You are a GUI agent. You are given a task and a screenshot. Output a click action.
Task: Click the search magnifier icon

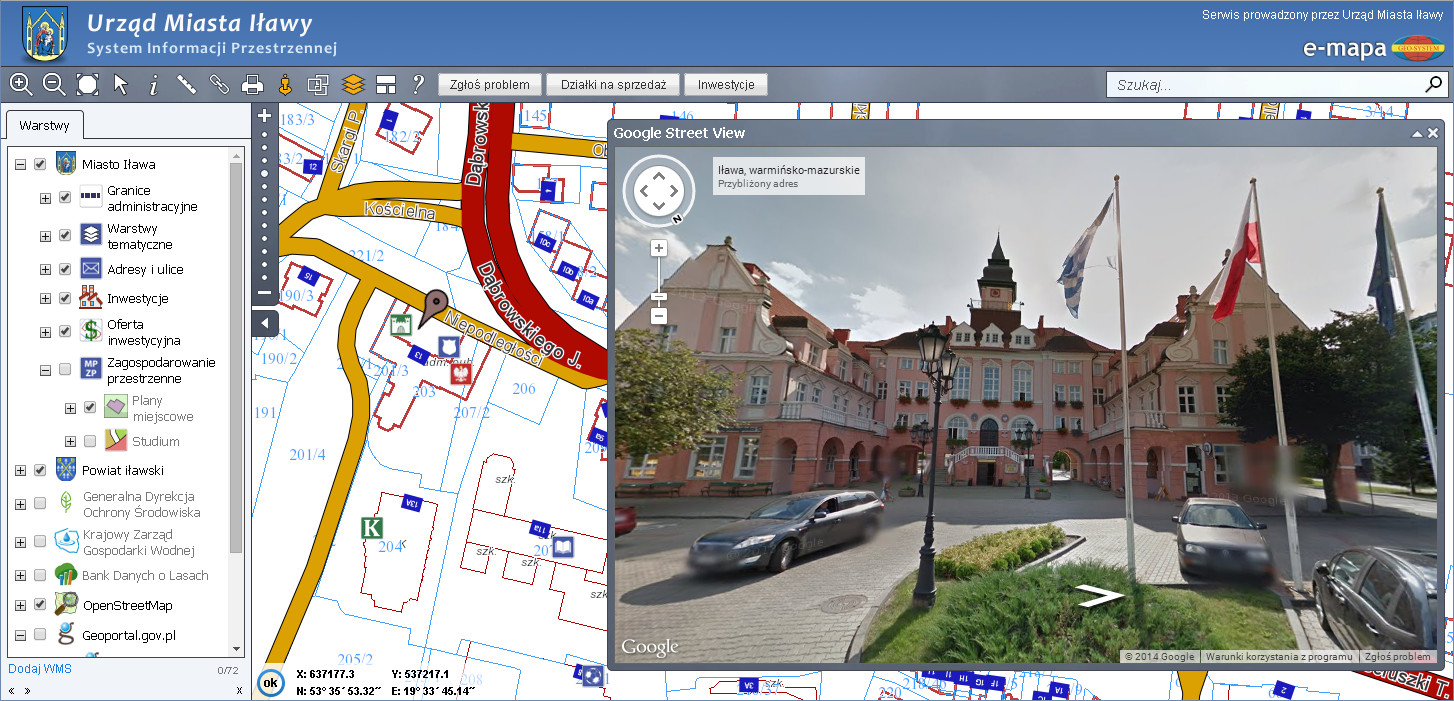(1433, 85)
